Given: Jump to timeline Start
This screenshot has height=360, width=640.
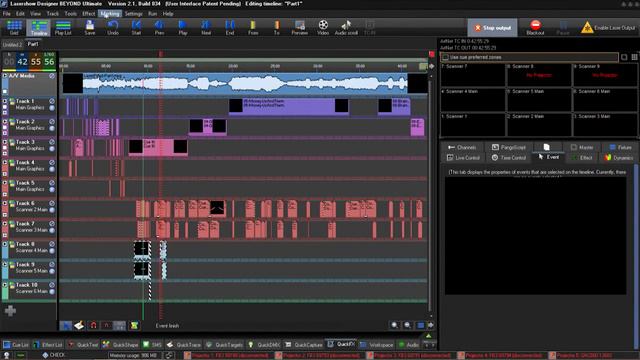Looking at the screenshot, I should (x=136, y=28).
